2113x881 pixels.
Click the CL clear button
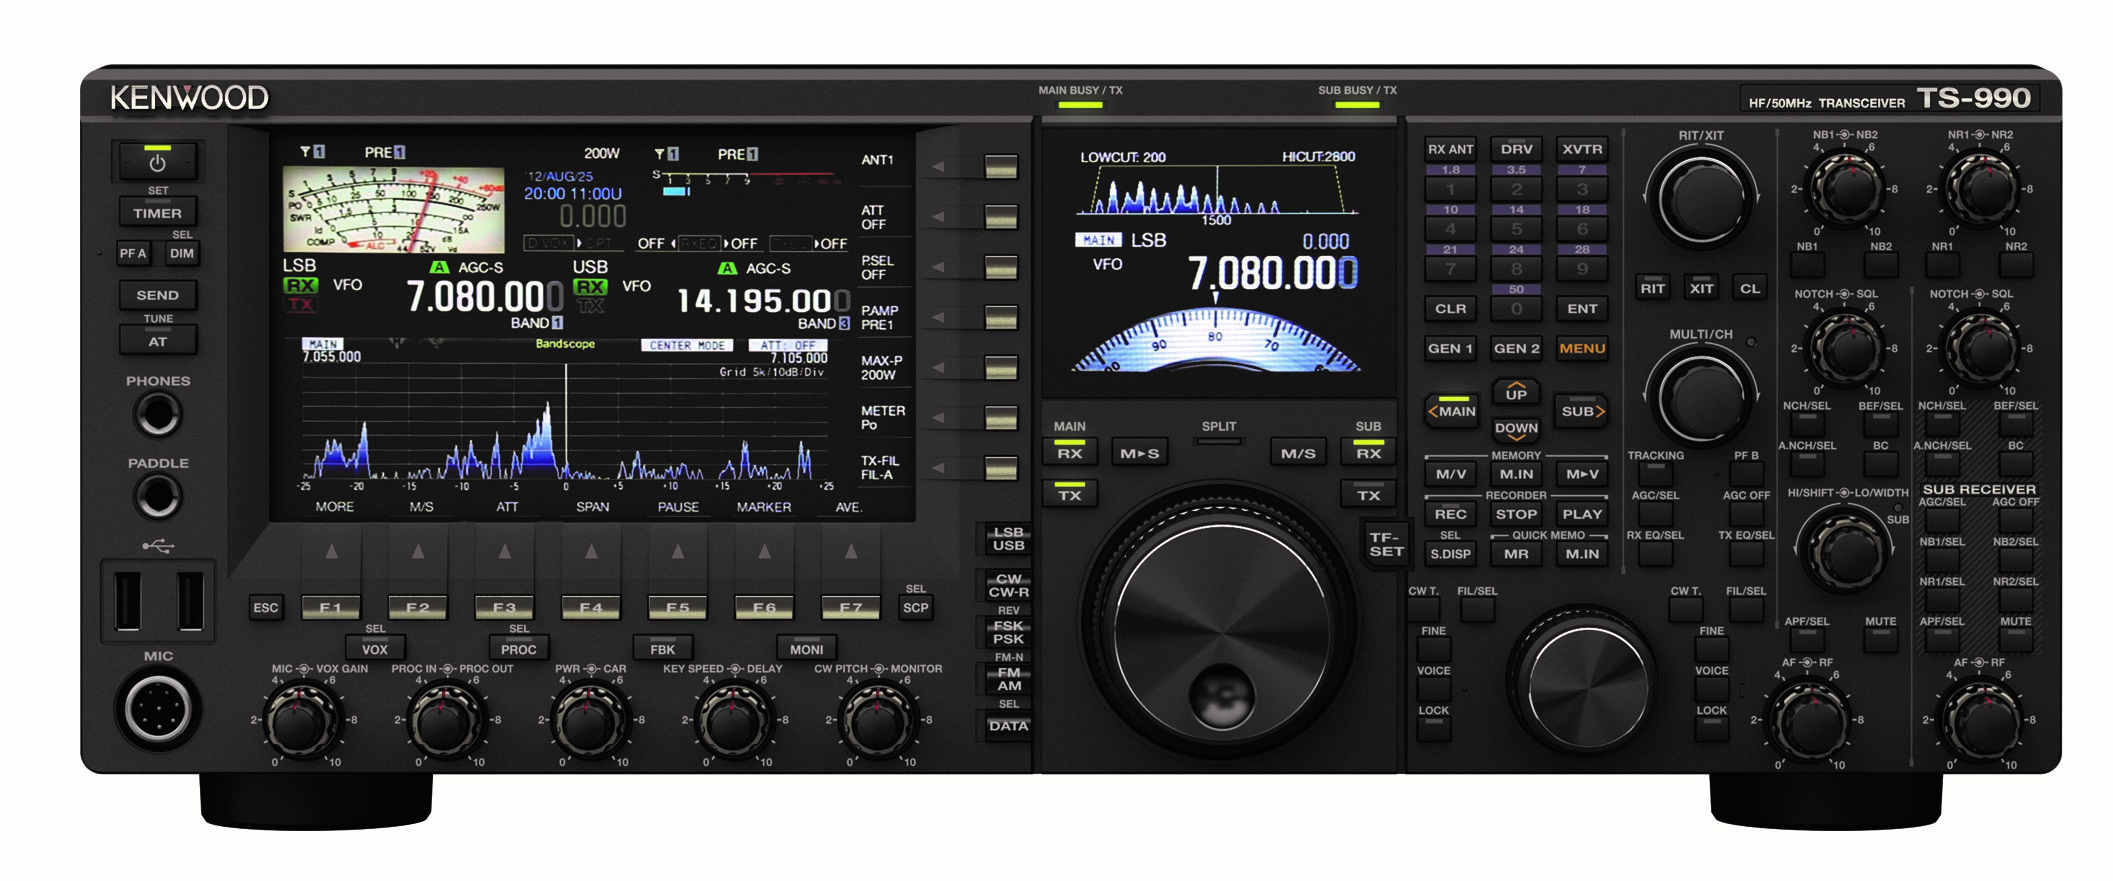tap(1750, 288)
